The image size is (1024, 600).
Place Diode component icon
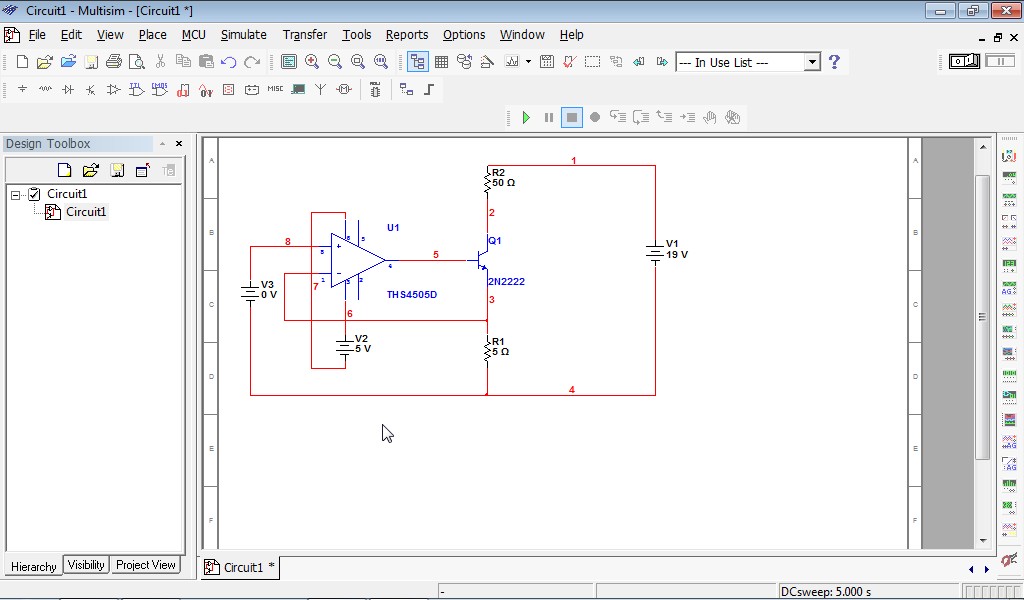click(68, 89)
